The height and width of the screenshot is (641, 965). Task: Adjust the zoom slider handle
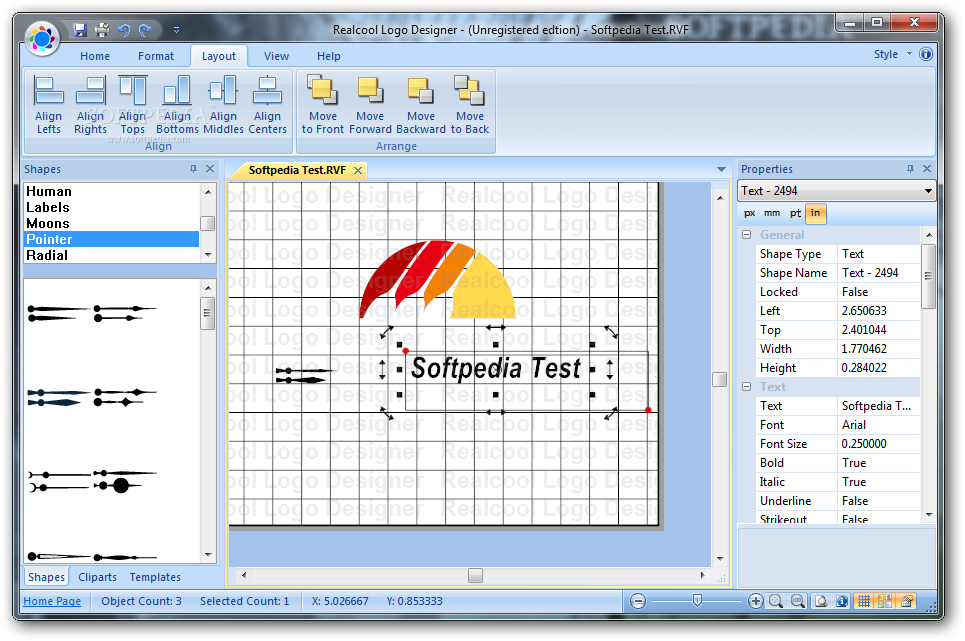697,600
